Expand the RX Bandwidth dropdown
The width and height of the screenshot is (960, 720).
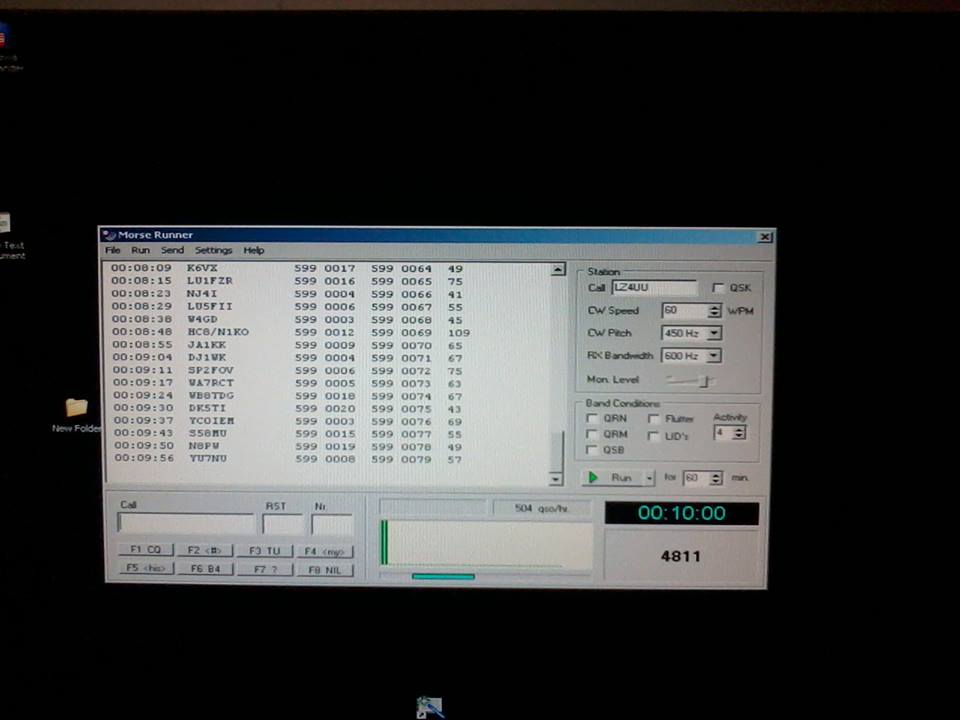[x=713, y=356]
